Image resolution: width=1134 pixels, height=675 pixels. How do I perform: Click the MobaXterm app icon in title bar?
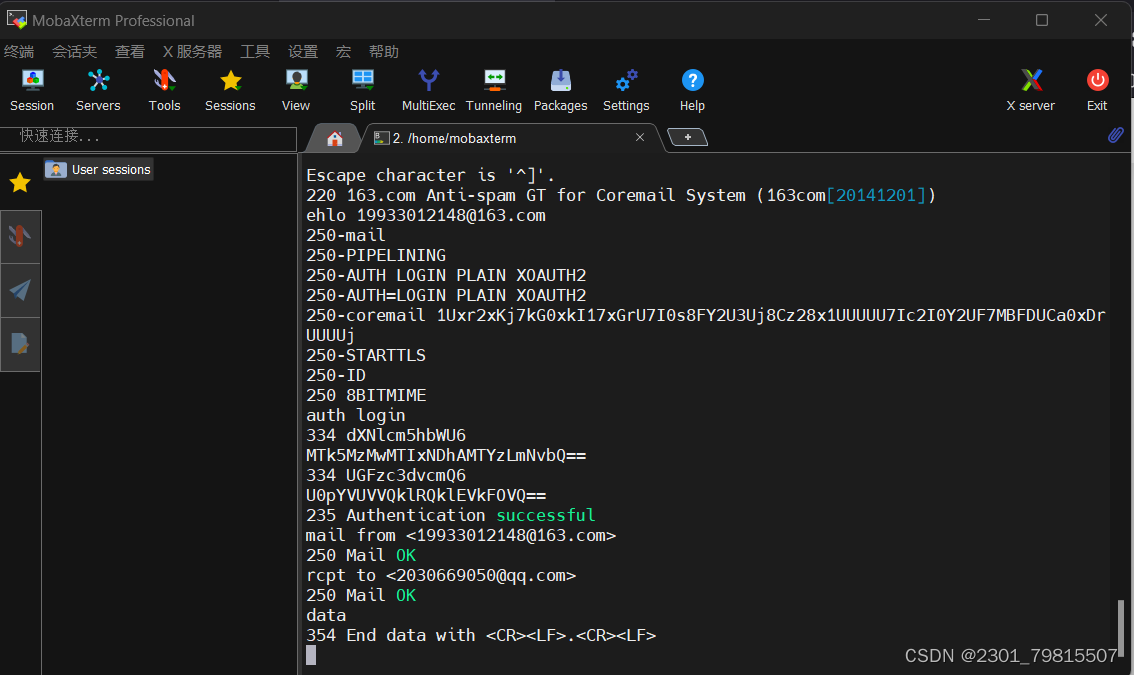pos(16,20)
